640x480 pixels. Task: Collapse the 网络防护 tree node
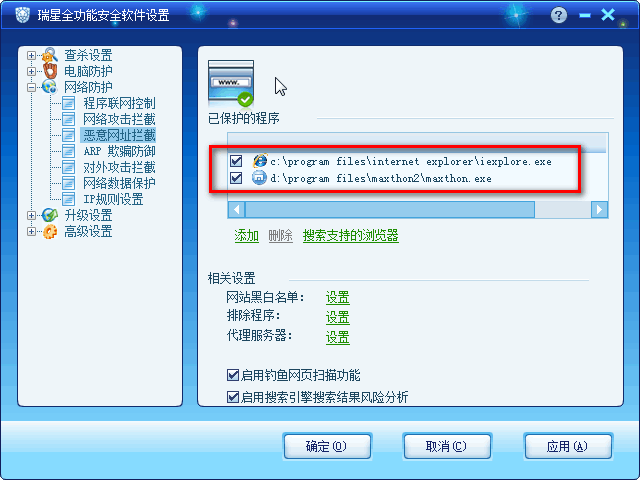coord(31,87)
